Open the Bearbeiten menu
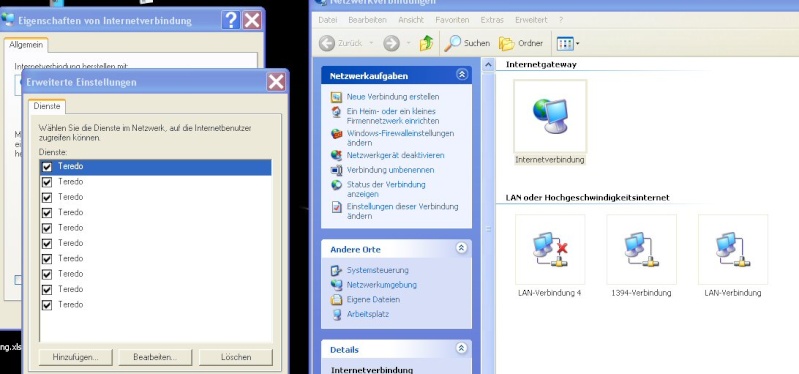The image size is (799, 374). point(367,20)
